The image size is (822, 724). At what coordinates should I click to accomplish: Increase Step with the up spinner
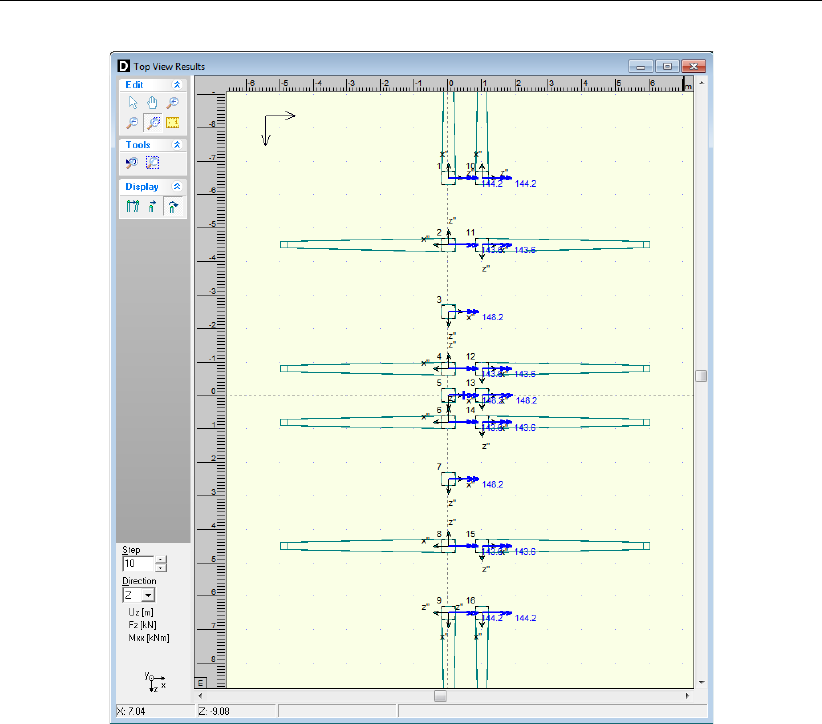(x=161, y=560)
